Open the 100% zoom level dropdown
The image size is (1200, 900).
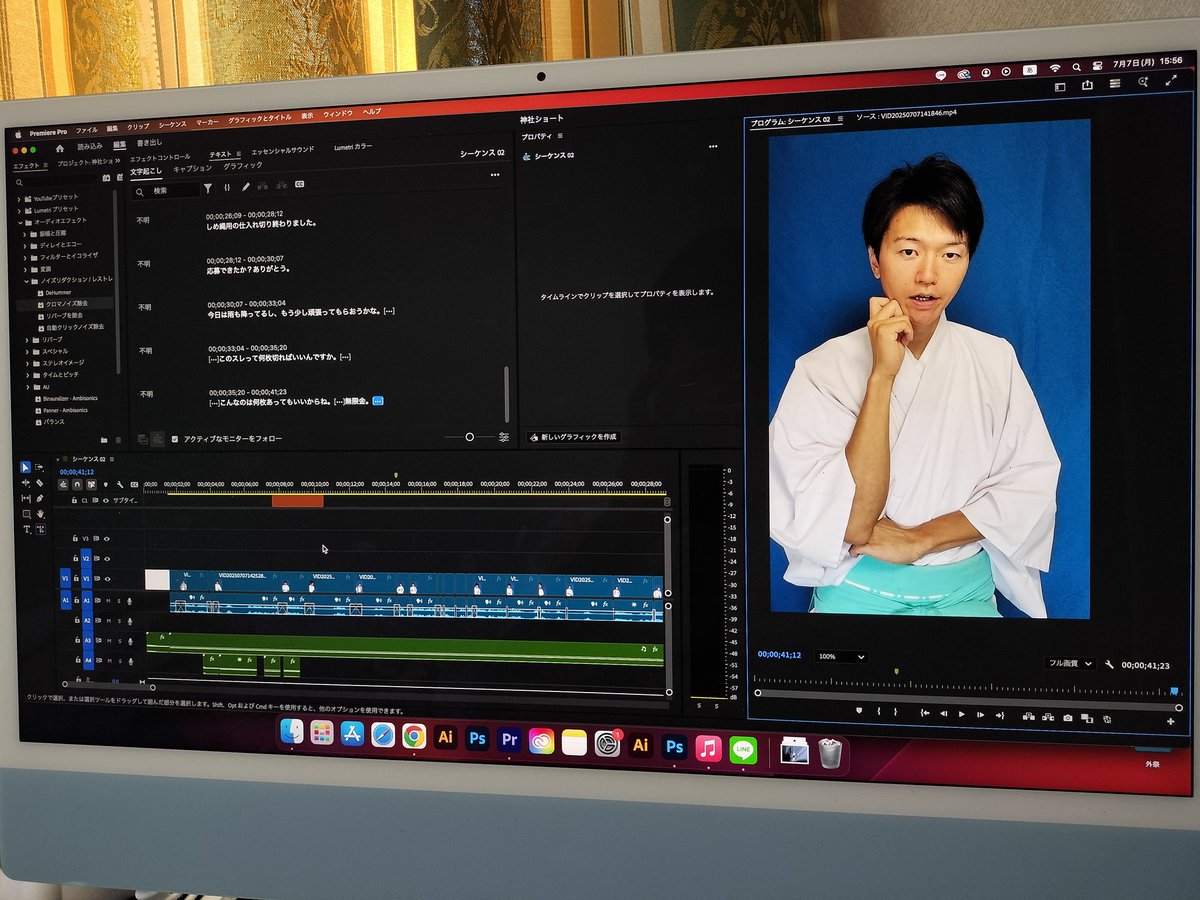pos(841,657)
